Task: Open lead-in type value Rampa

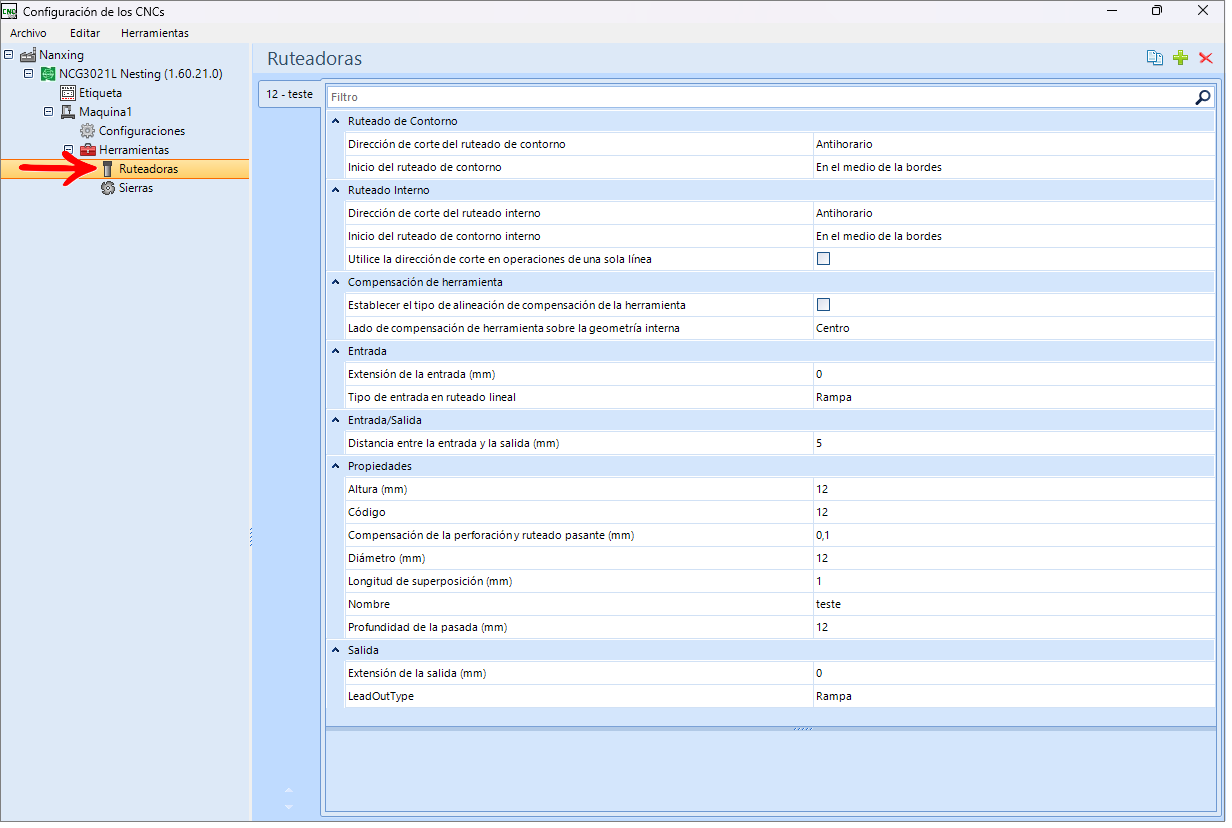Action: 1012,397
